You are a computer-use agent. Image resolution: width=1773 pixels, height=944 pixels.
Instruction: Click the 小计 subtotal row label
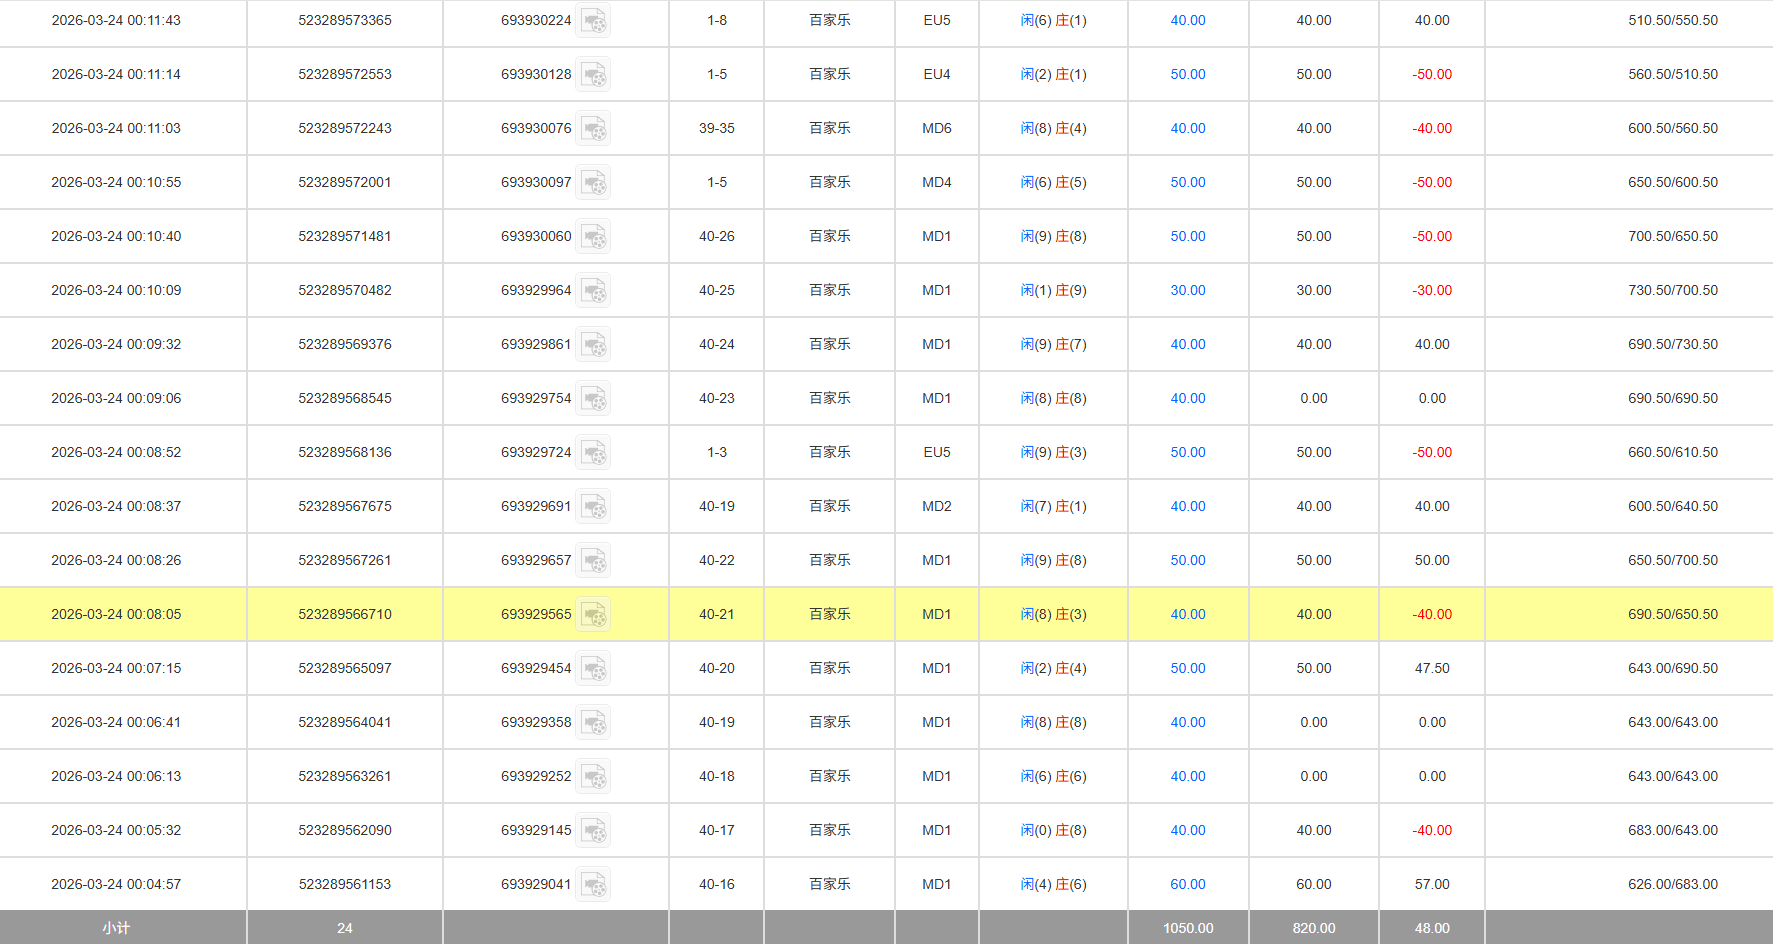pyautogui.click(x=116, y=928)
